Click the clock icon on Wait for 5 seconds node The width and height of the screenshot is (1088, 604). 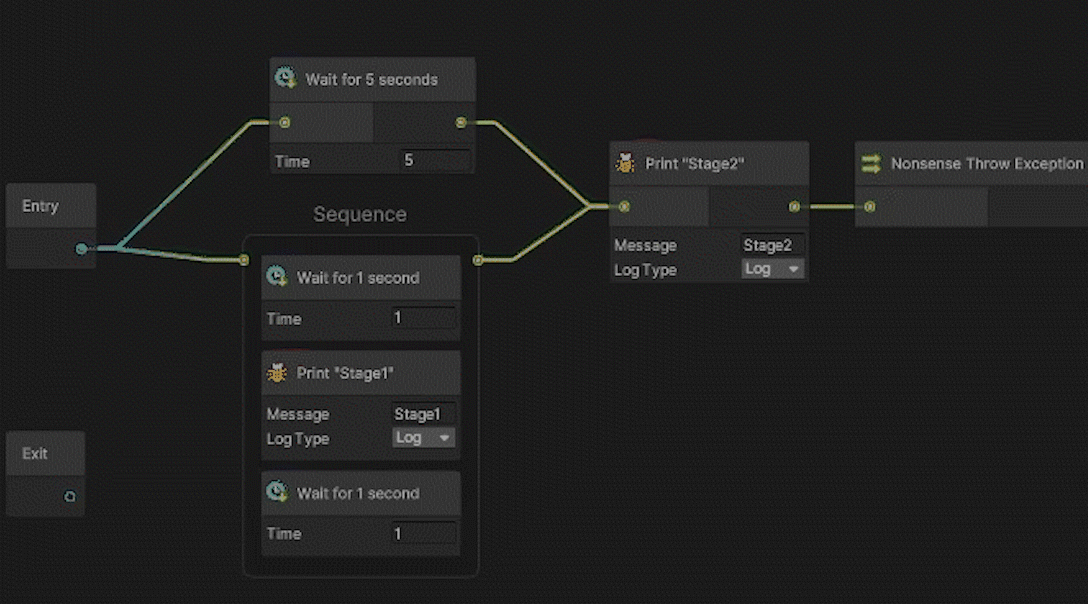[286, 79]
